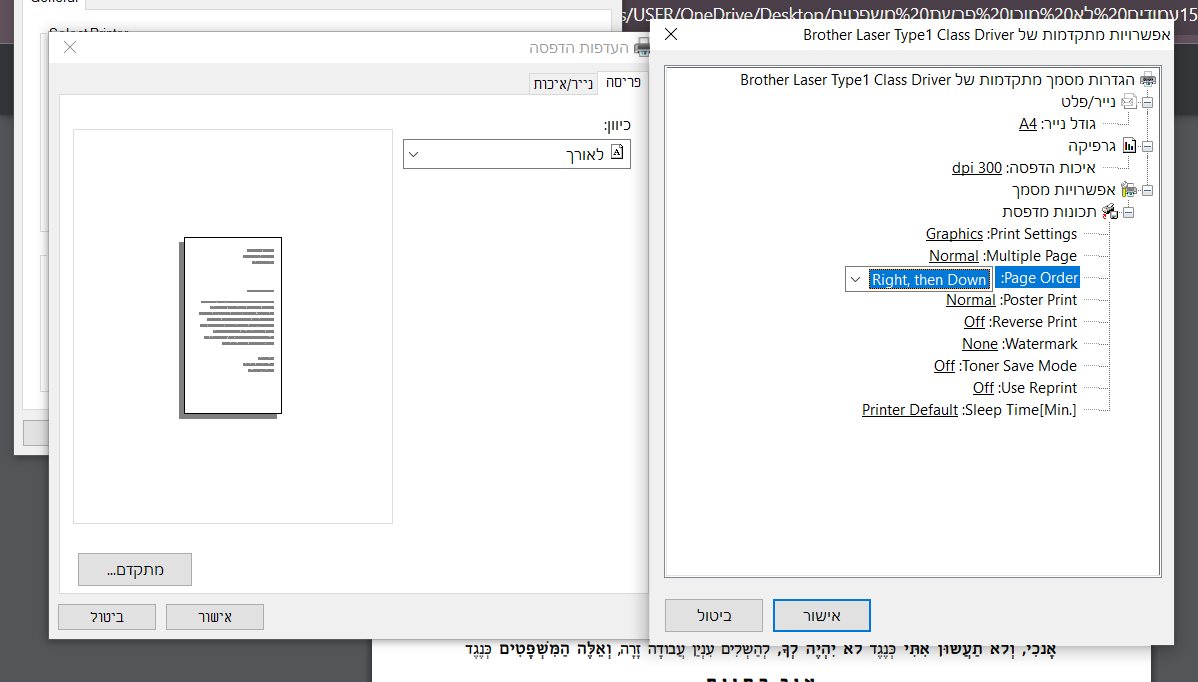Click the 300 dpi print quality value
1198x682 pixels.
click(976, 168)
